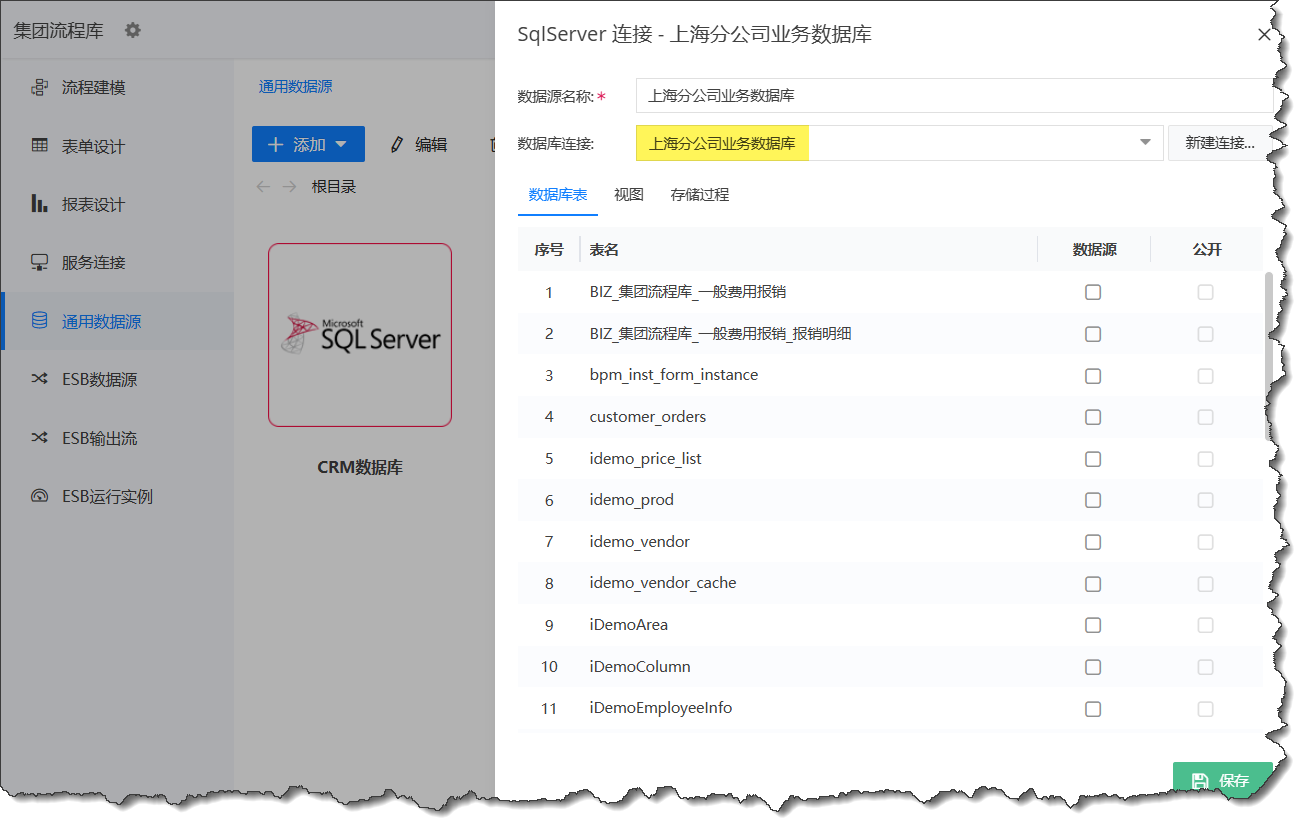The width and height of the screenshot is (1310, 831).
Task: Go to 报表设计 in the sidebar
Action: point(93,205)
